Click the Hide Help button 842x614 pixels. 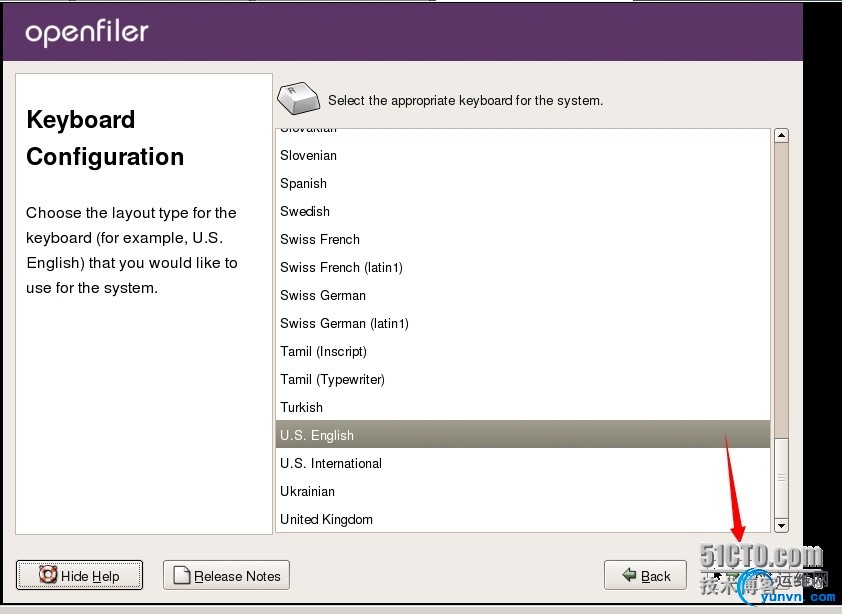(x=79, y=575)
